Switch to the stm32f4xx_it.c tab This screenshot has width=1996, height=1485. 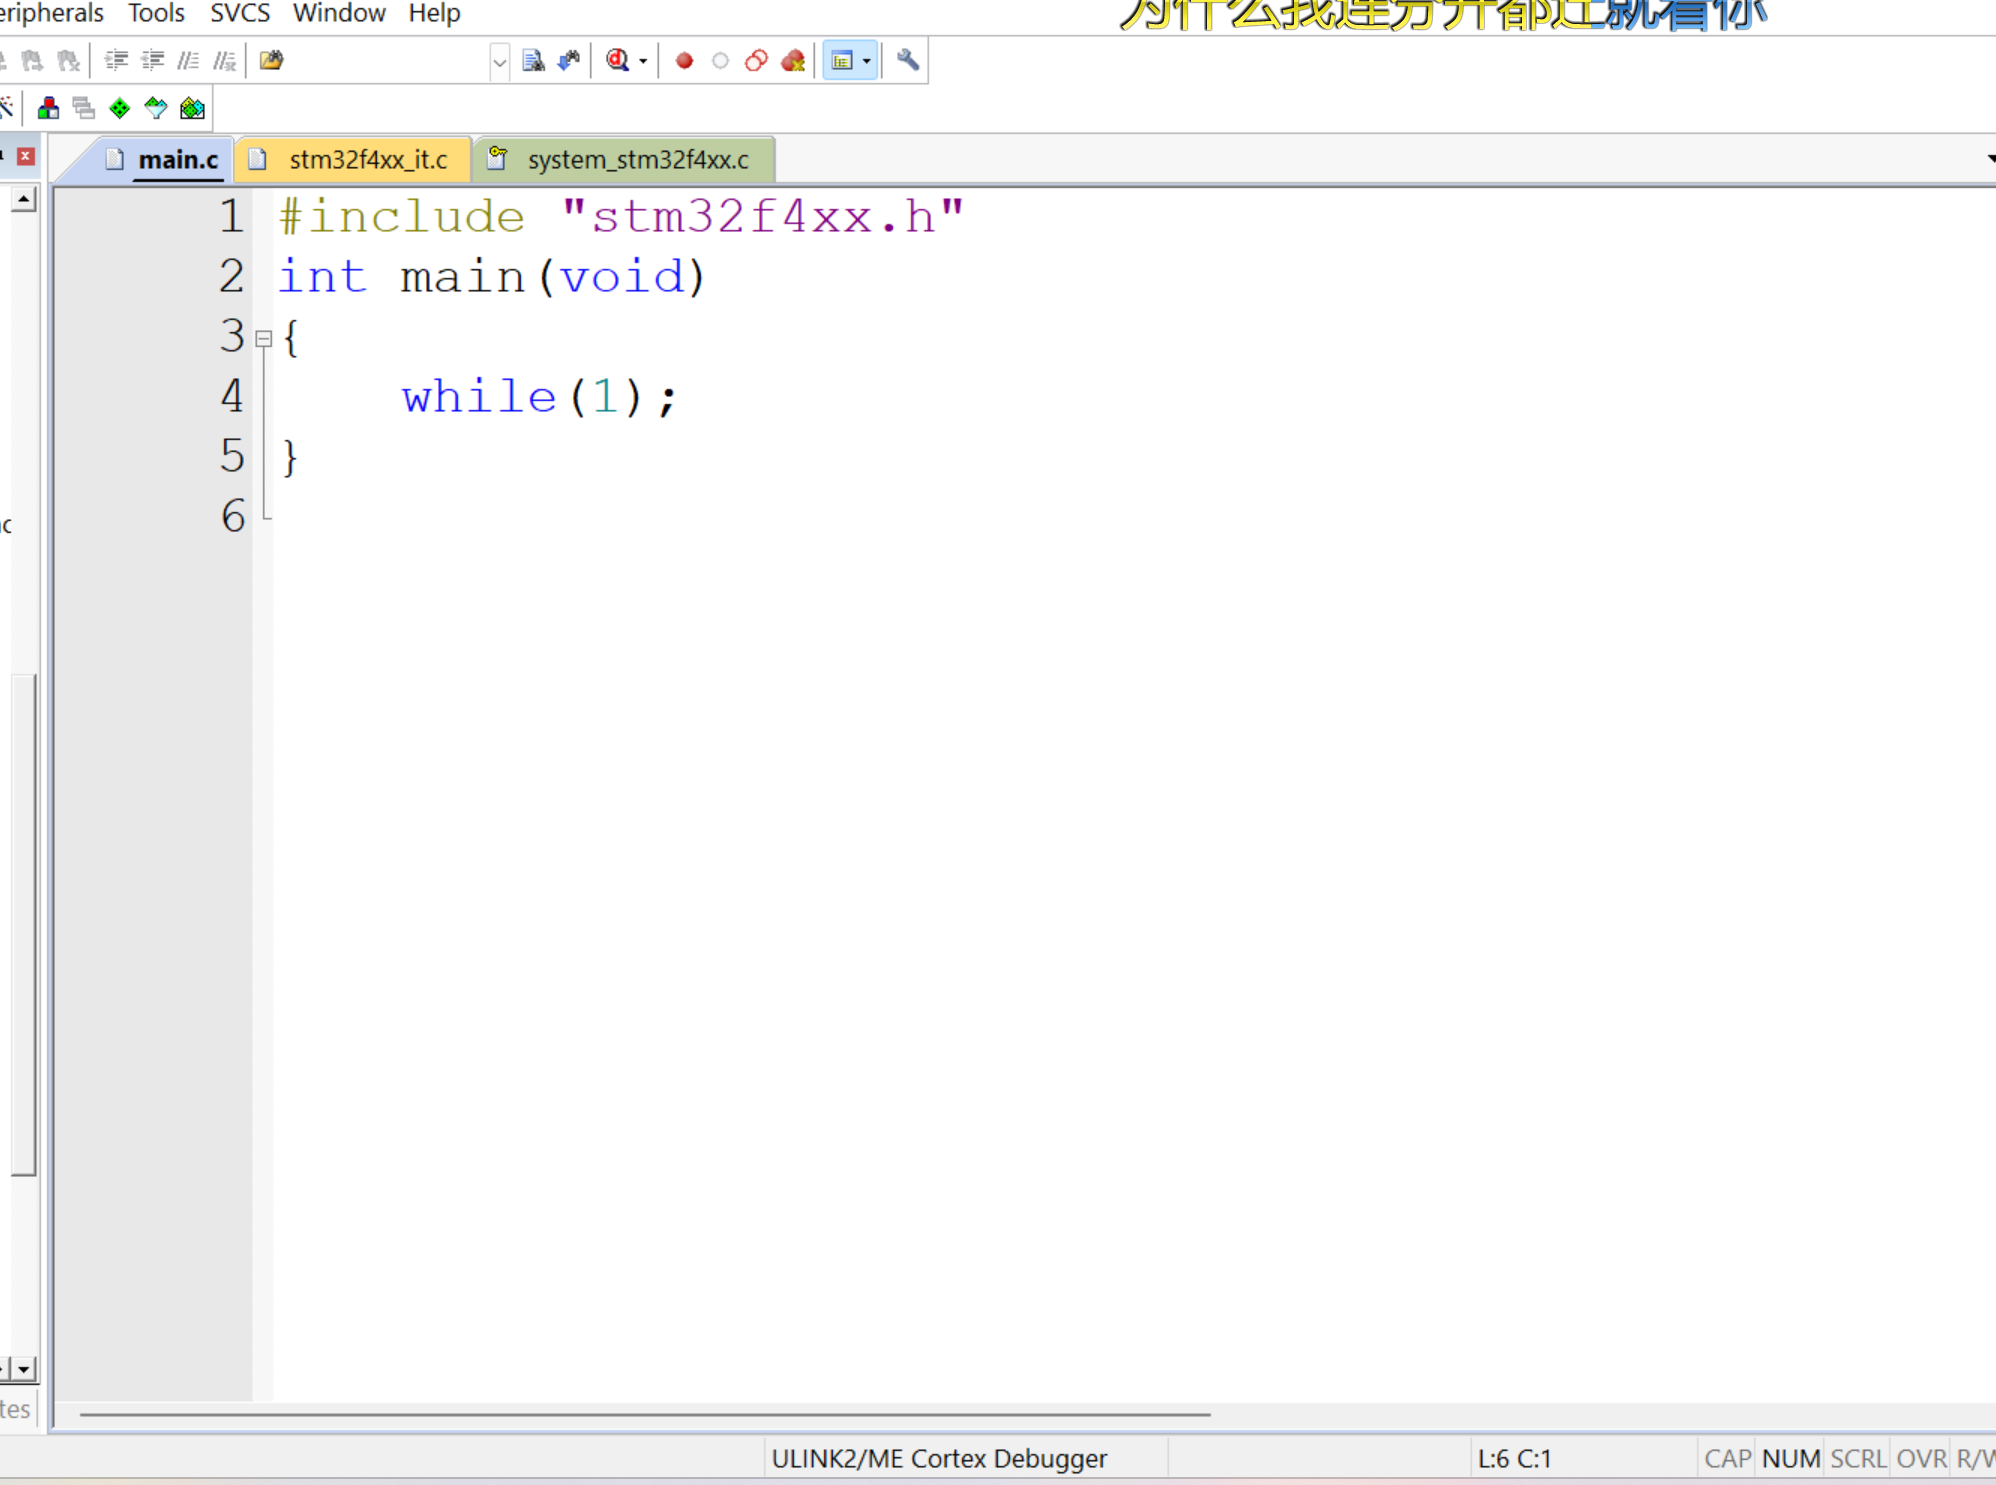[354, 160]
